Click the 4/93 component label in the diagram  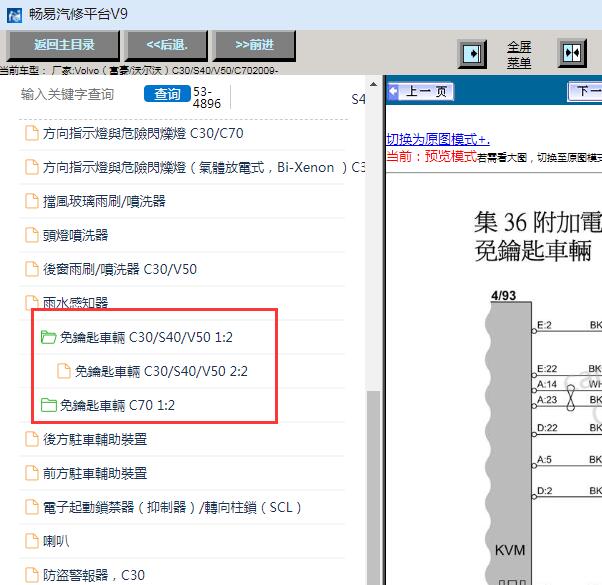(503, 295)
